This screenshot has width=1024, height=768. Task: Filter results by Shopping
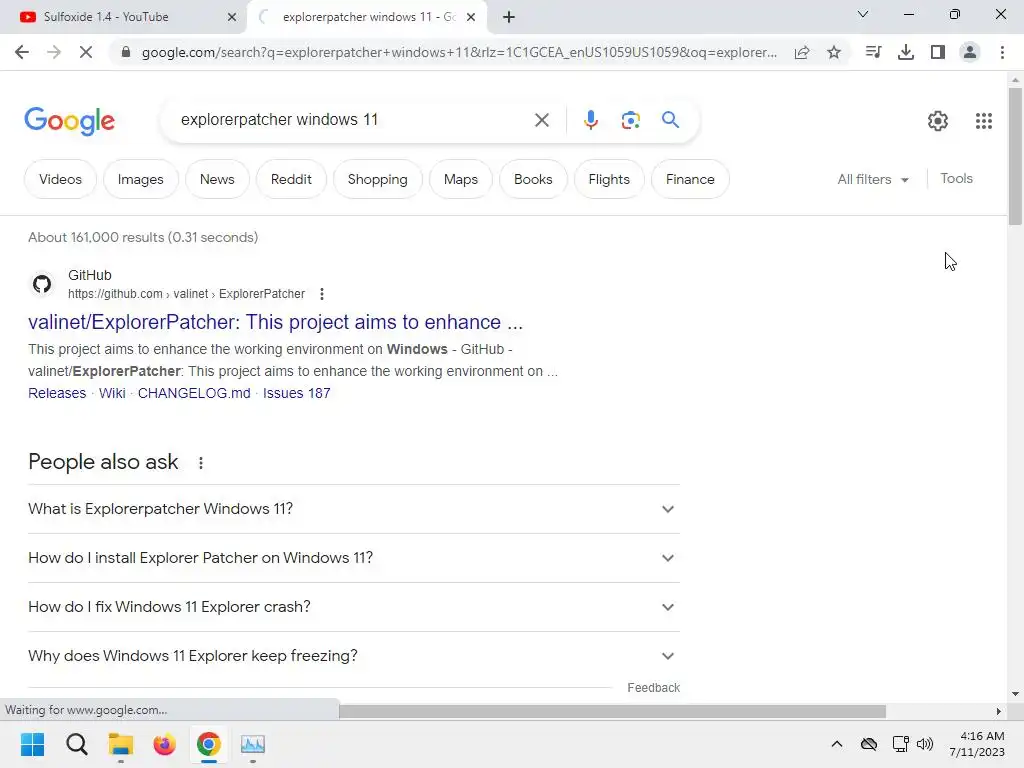[x=377, y=179]
